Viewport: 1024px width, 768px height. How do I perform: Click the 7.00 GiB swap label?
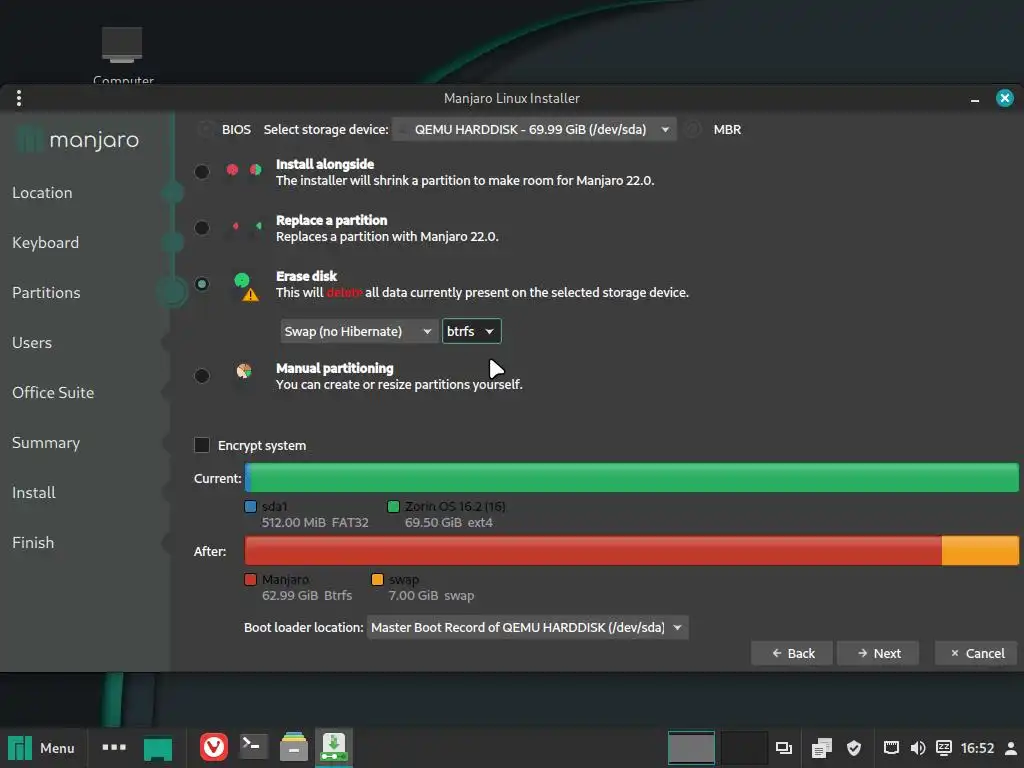coord(431,596)
